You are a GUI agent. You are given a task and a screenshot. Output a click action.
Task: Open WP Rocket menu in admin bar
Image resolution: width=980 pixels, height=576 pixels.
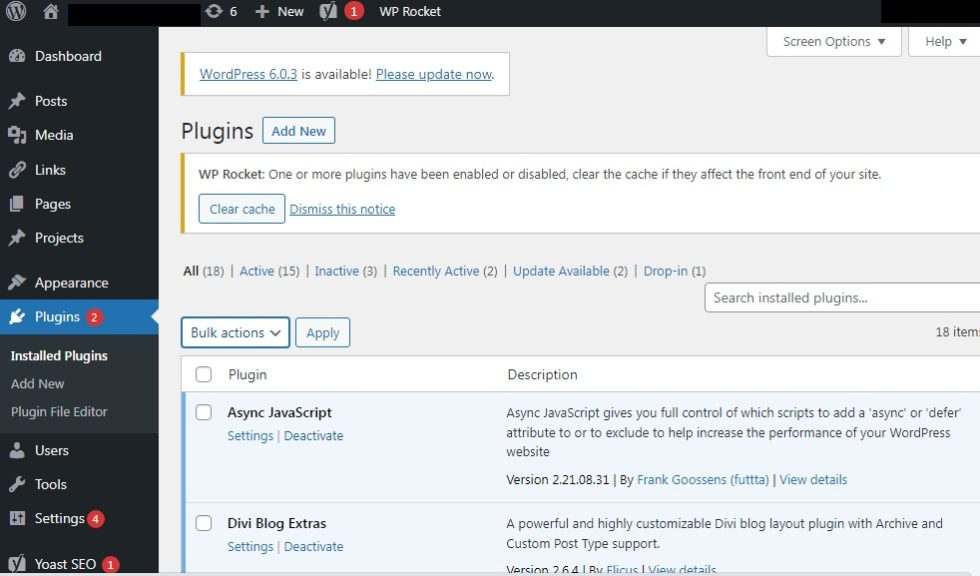(410, 12)
